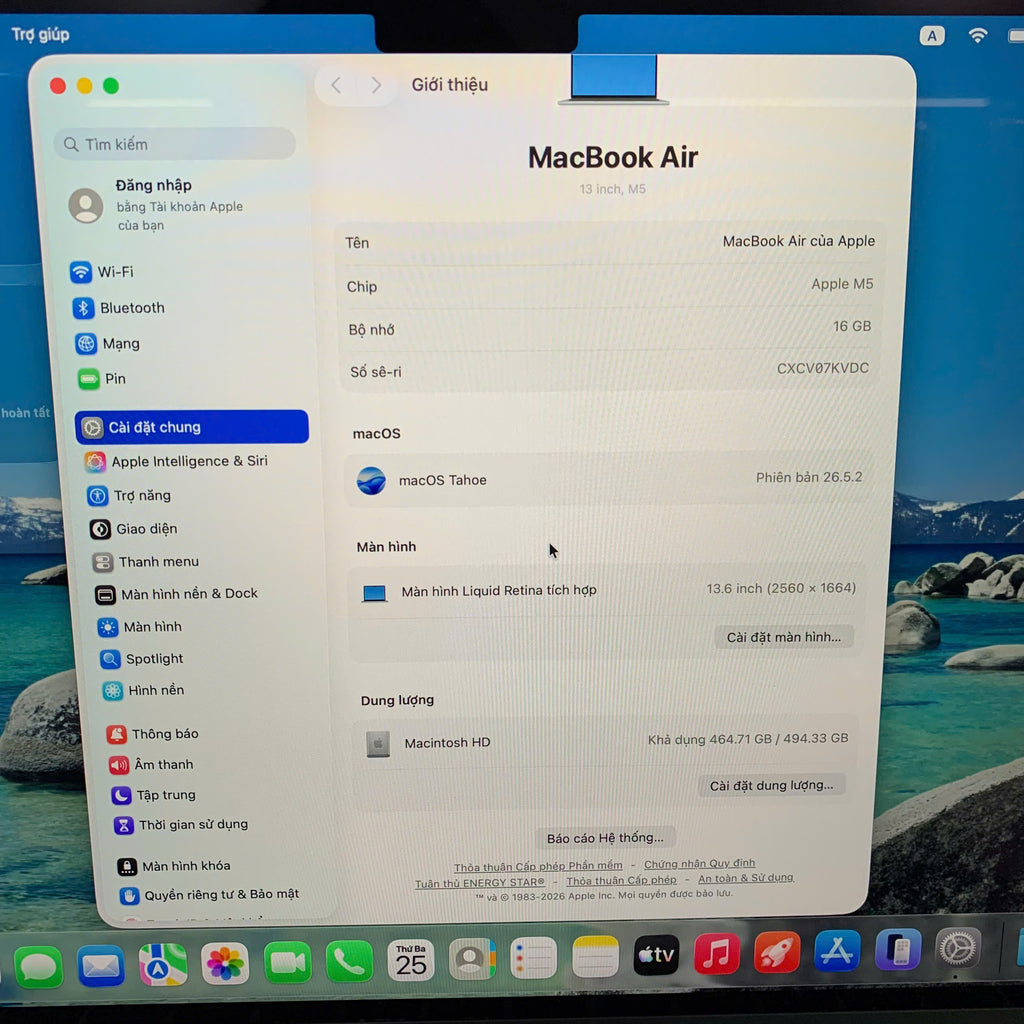Open the Pin battery settings
The width and height of the screenshot is (1024, 1024).
(x=102, y=379)
